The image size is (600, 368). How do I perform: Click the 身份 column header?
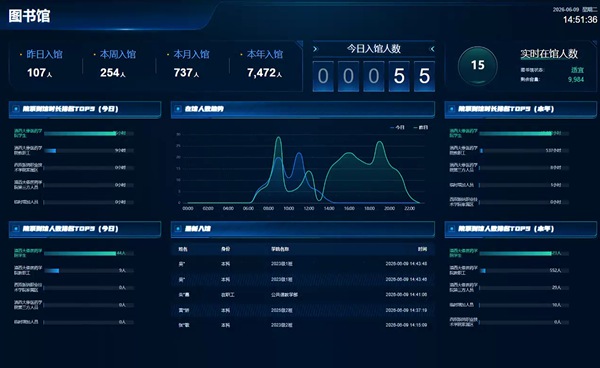pyautogui.click(x=225, y=249)
